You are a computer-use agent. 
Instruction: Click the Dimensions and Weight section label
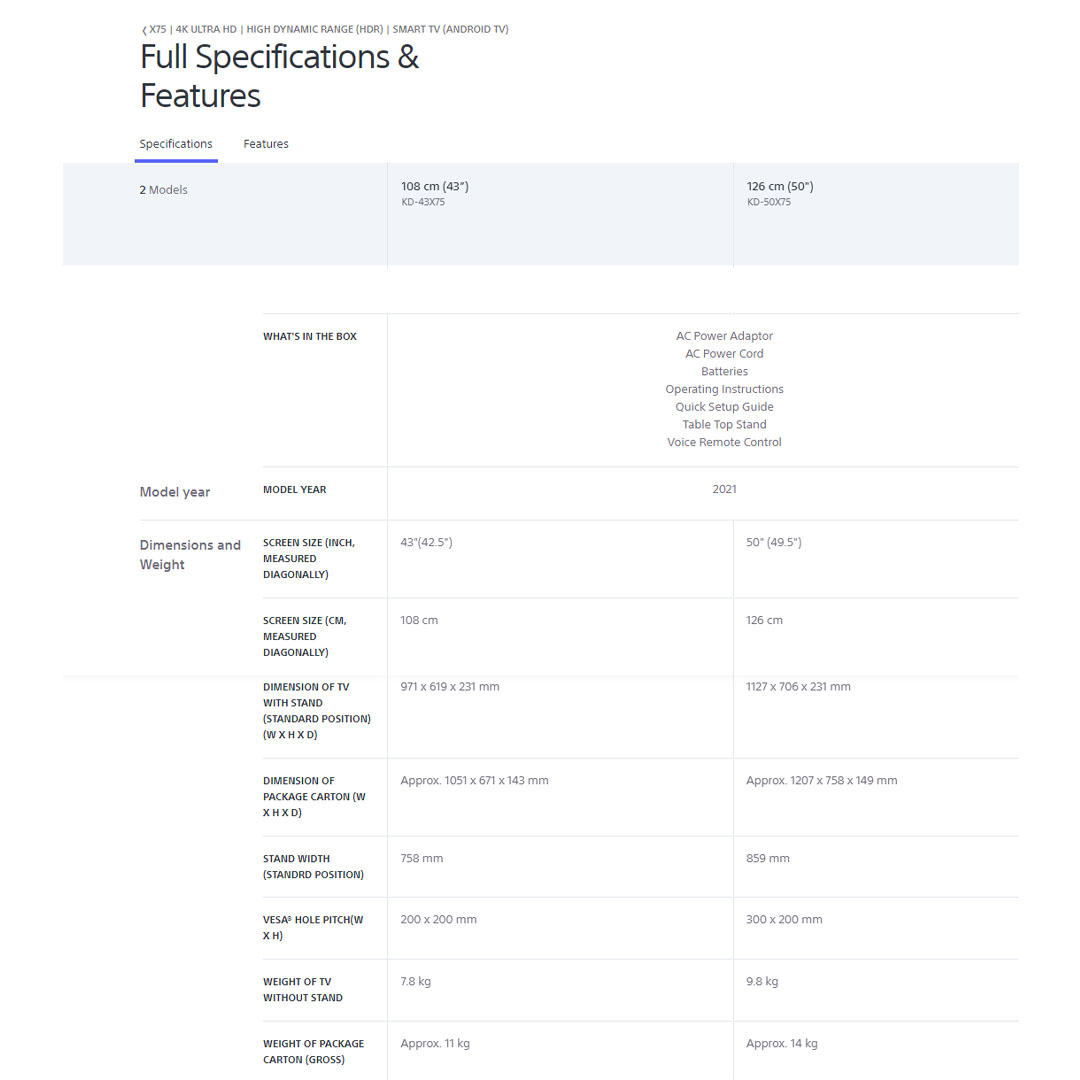(x=190, y=555)
